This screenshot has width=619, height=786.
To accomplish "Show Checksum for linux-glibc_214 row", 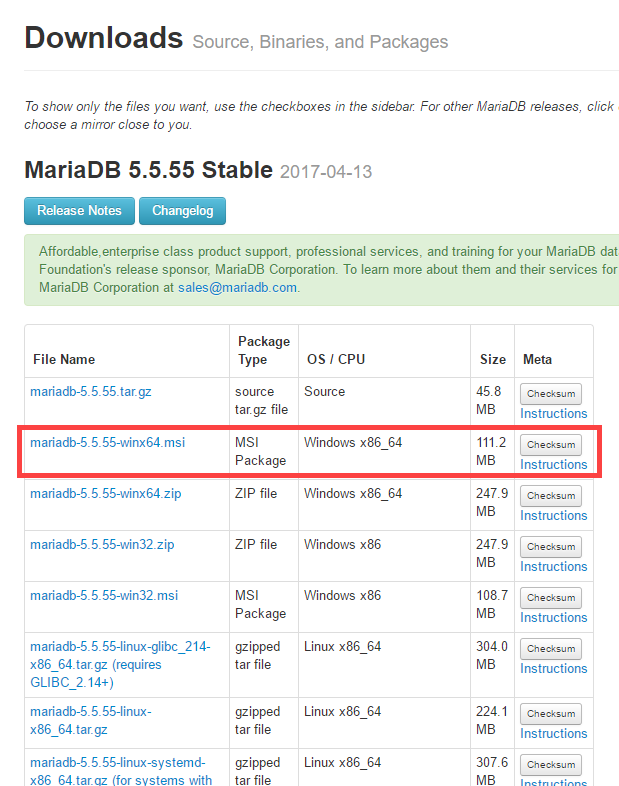I will (551, 649).
